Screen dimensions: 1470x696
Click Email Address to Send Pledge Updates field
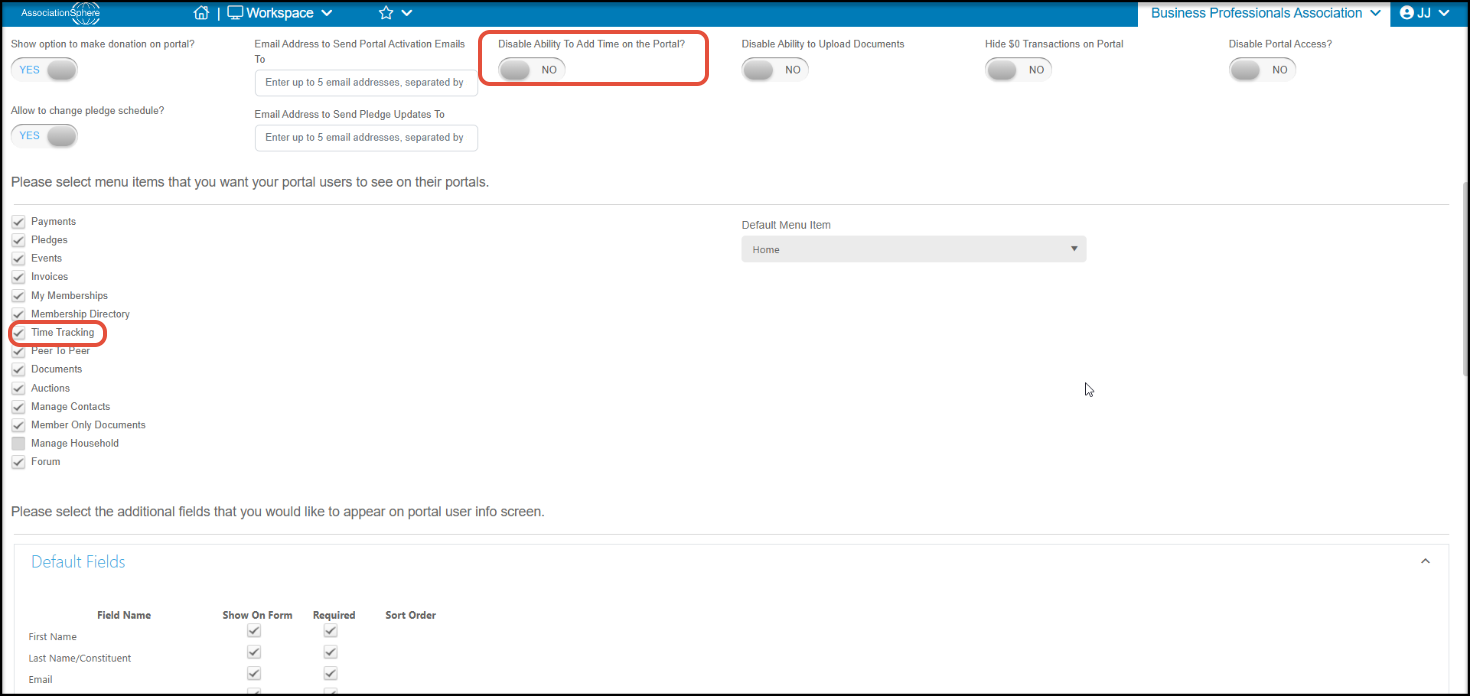click(366, 138)
